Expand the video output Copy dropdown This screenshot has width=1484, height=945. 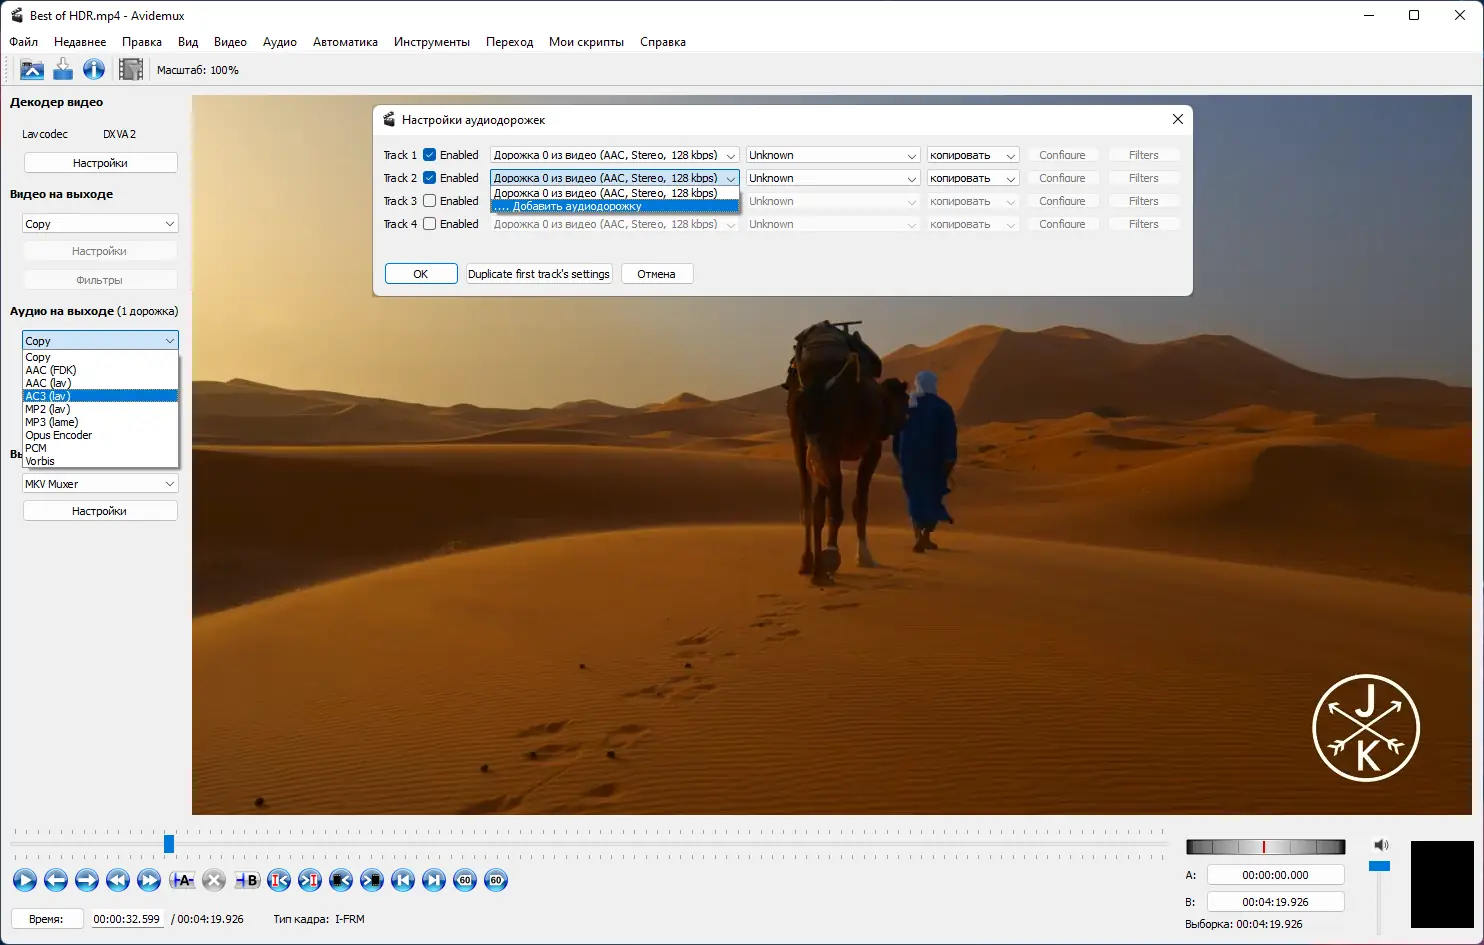[100, 224]
